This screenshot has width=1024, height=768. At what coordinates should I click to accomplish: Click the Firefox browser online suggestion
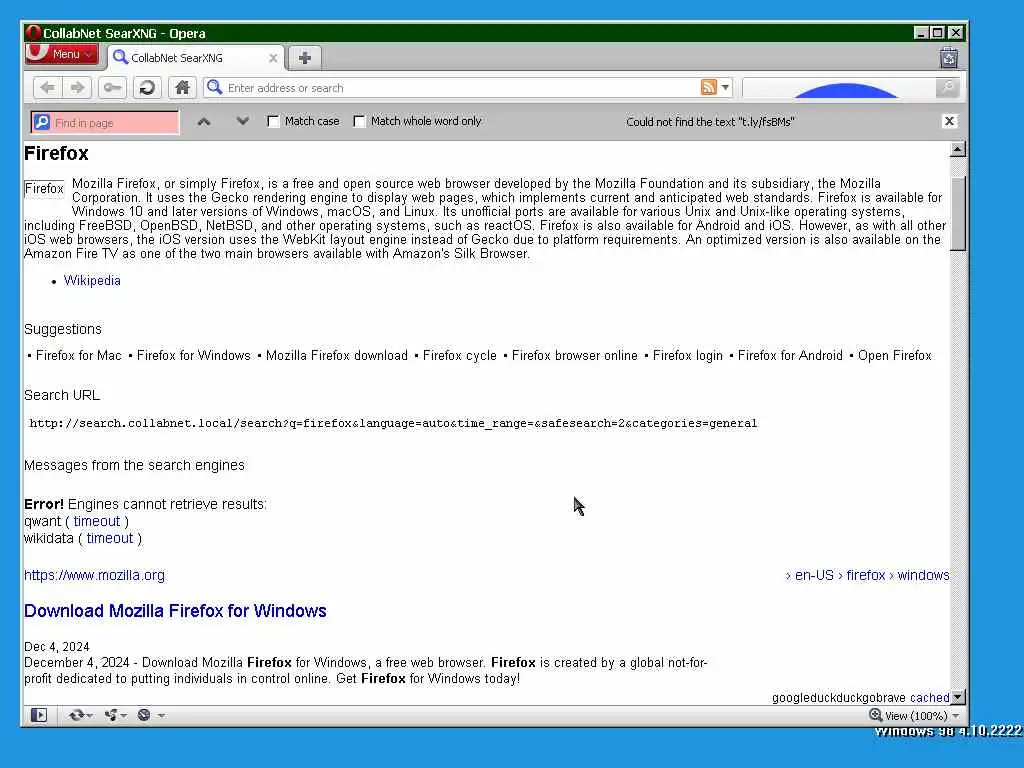pos(575,355)
